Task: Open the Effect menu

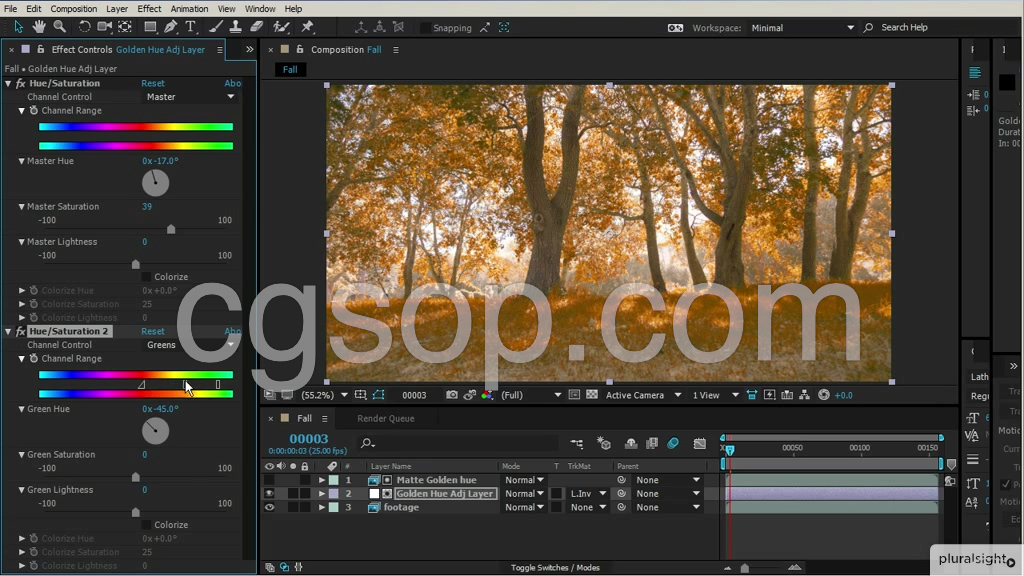Action: tap(149, 8)
